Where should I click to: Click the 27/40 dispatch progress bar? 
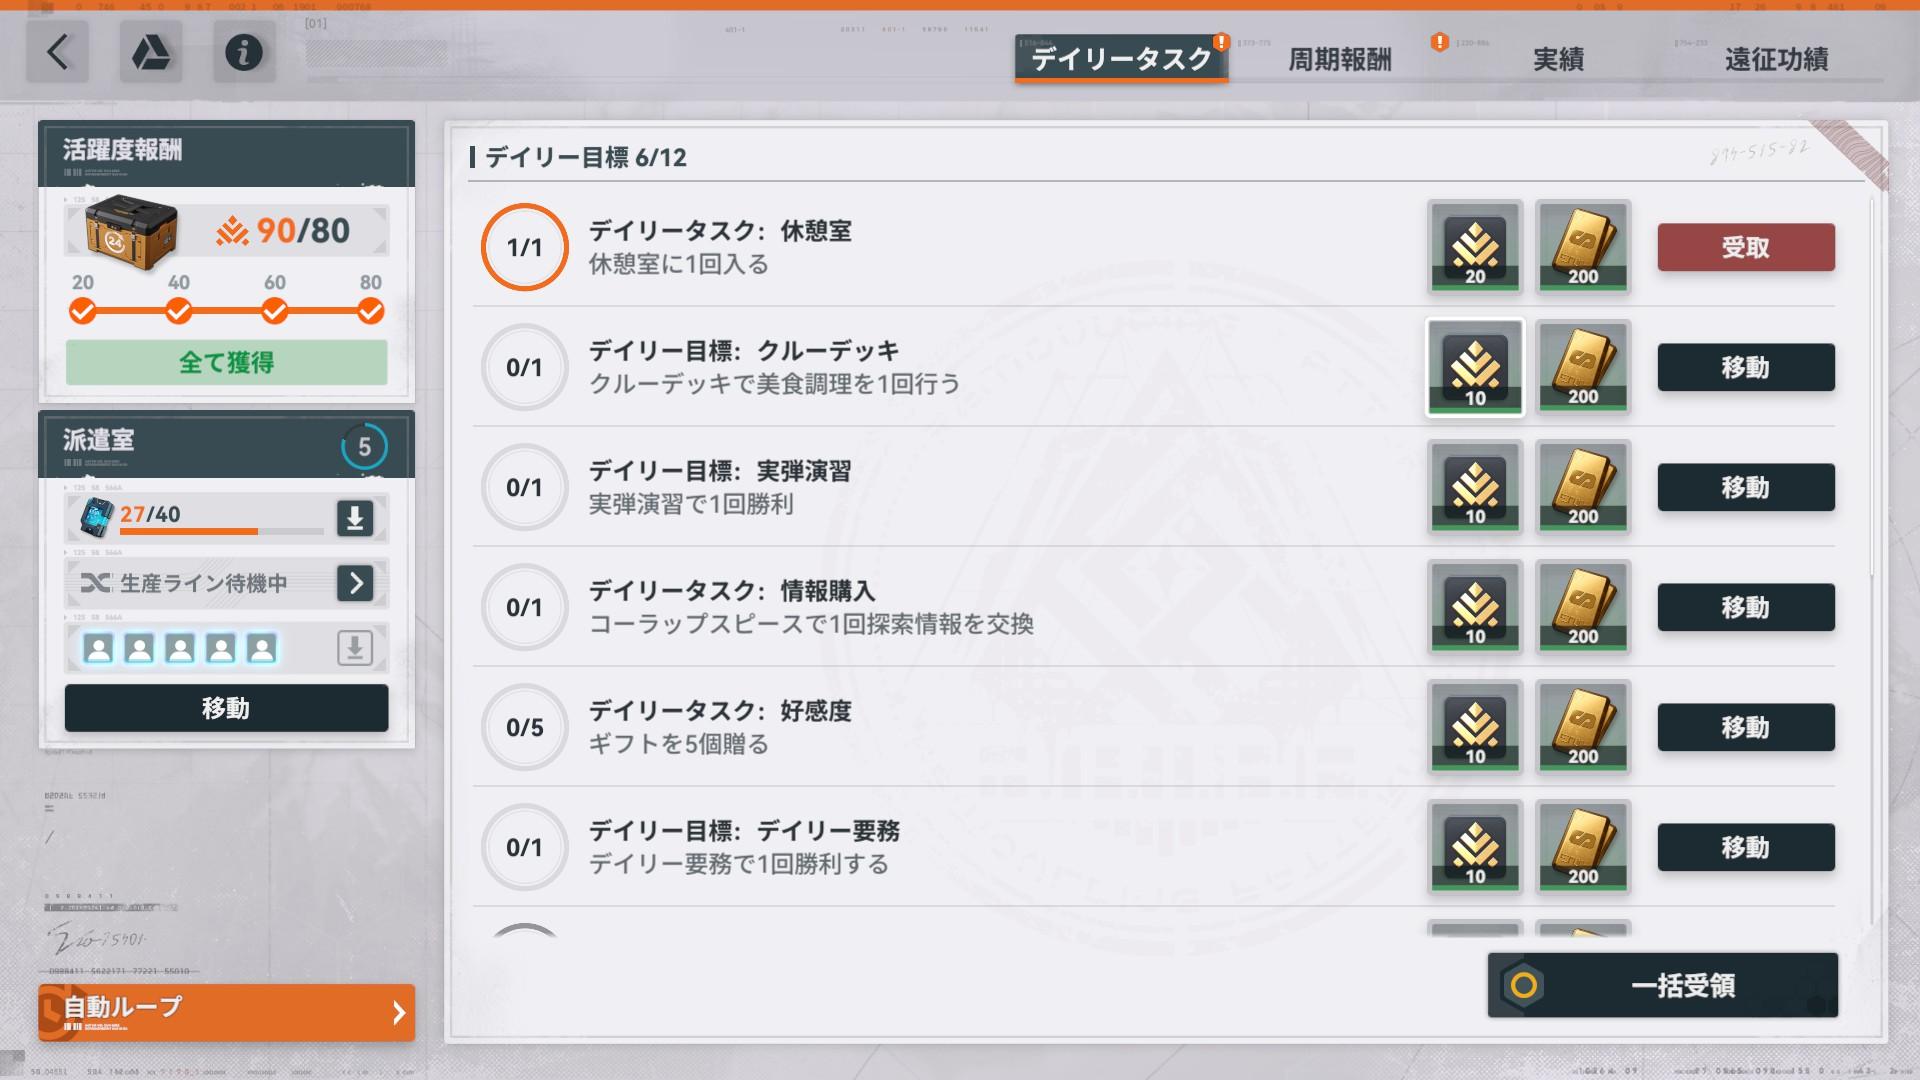tap(221, 531)
